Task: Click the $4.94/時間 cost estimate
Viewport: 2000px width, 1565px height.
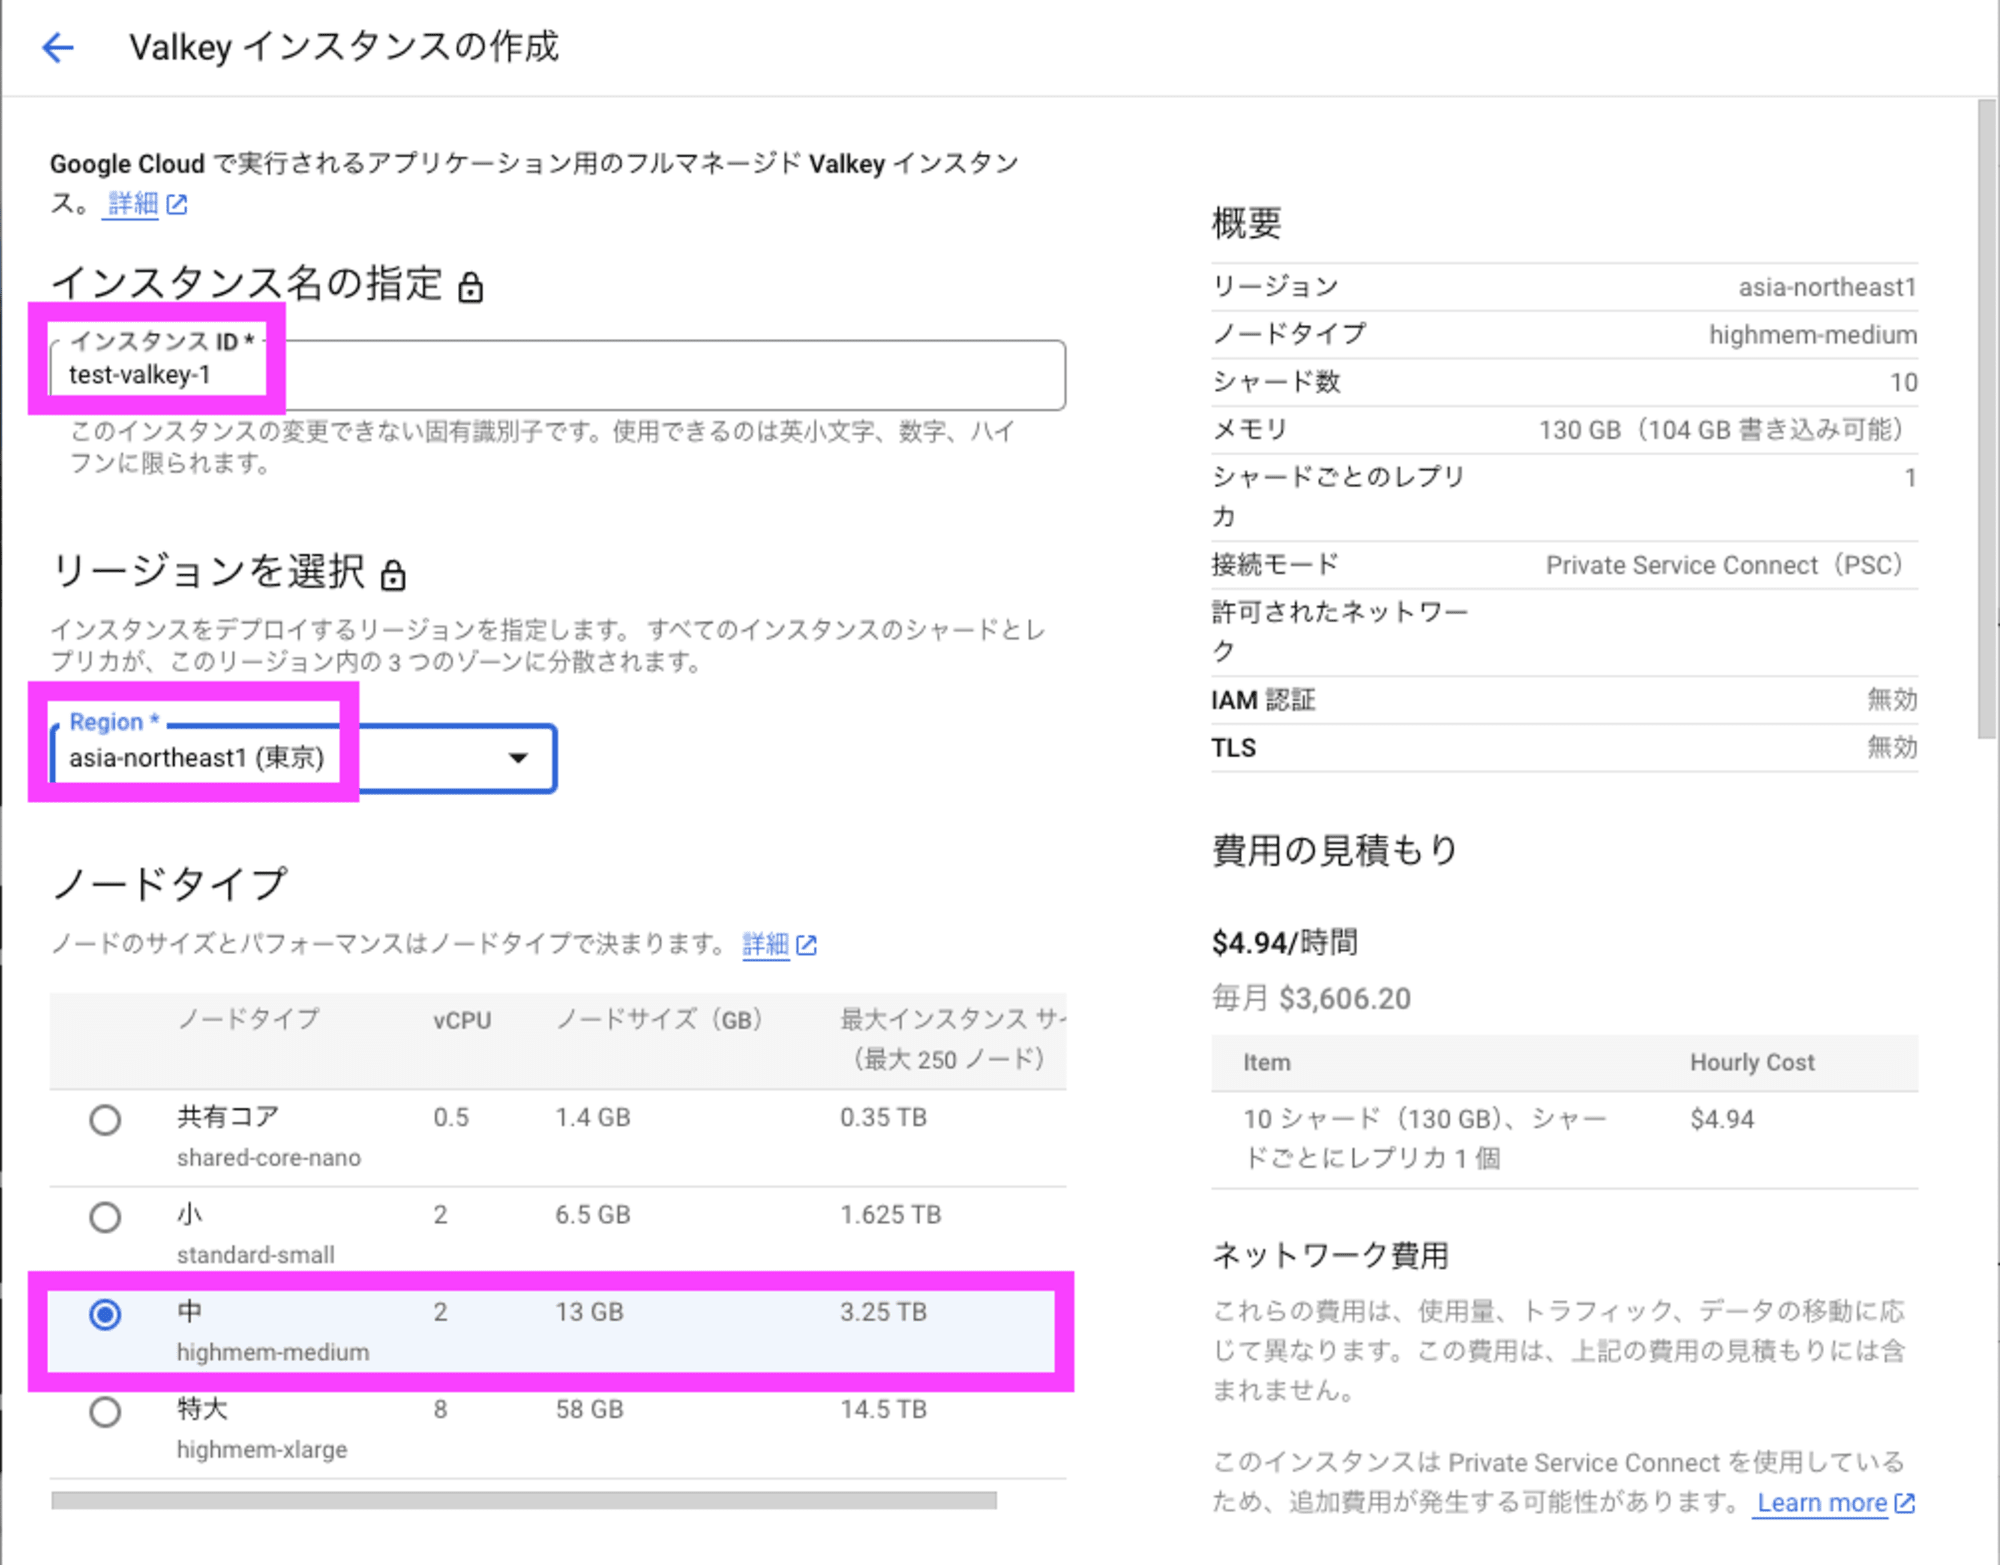Action: (x=1284, y=942)
